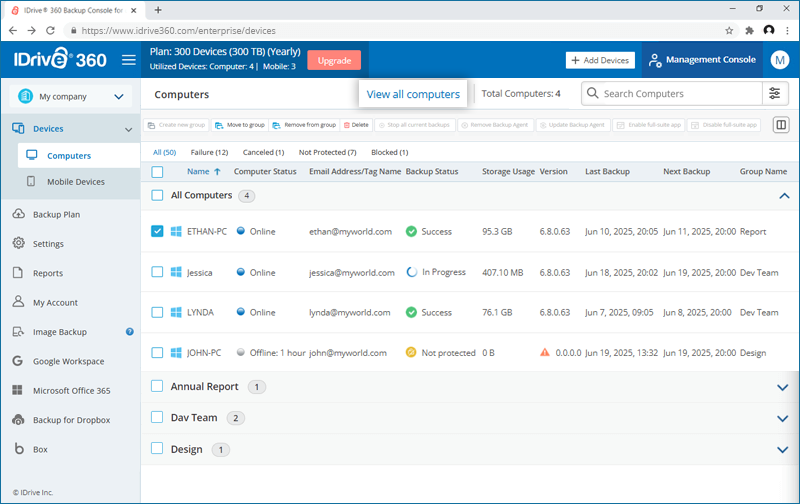This screenshot has height=504, width=800.
Task: Click the warning triangle icon for JOHN-PC
Action: (545, 352)
